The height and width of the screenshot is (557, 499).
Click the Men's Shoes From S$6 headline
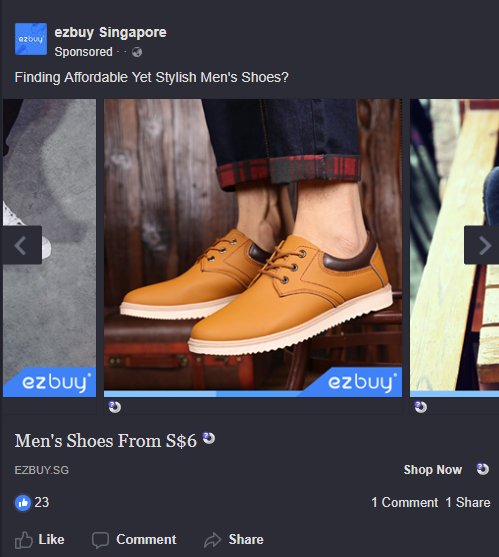tap(105, 441)
